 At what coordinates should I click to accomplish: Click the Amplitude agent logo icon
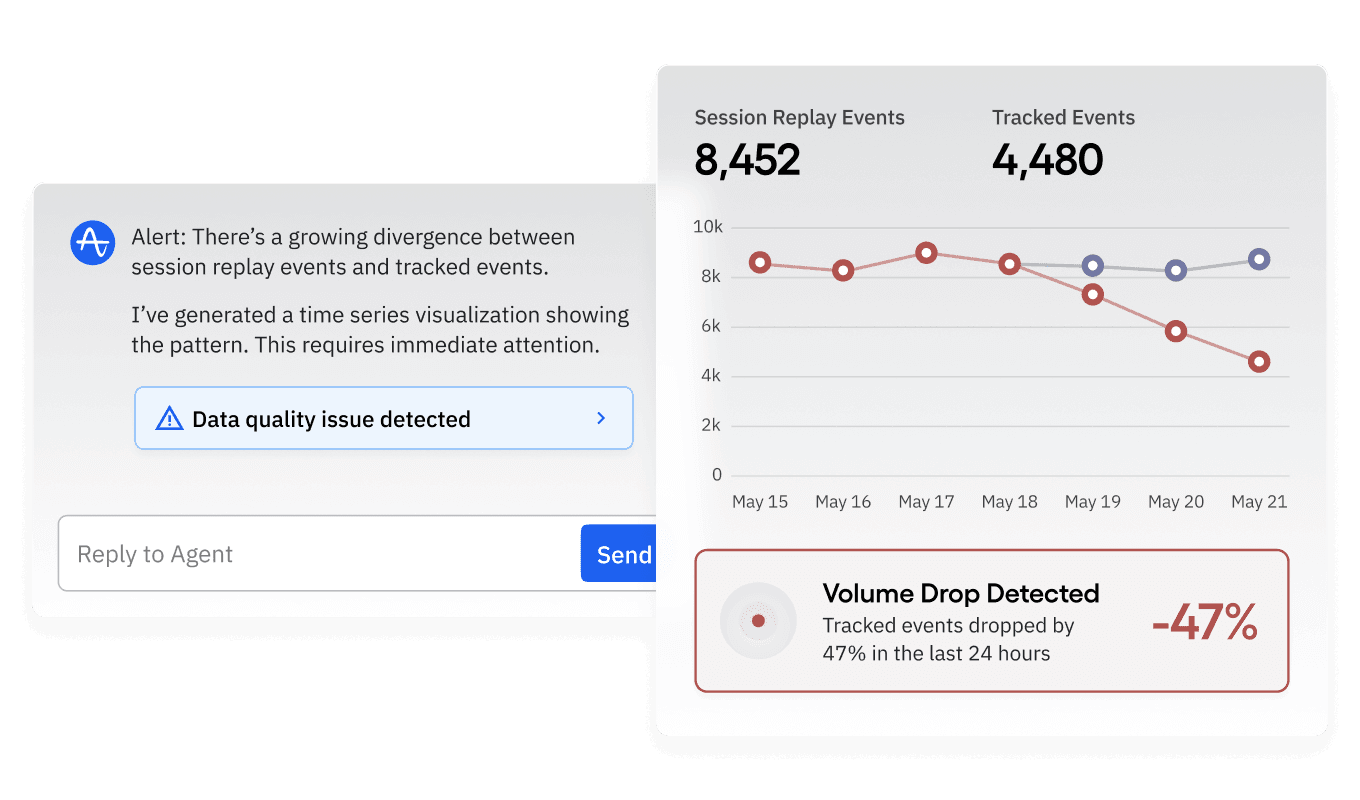tap(93, 243)
